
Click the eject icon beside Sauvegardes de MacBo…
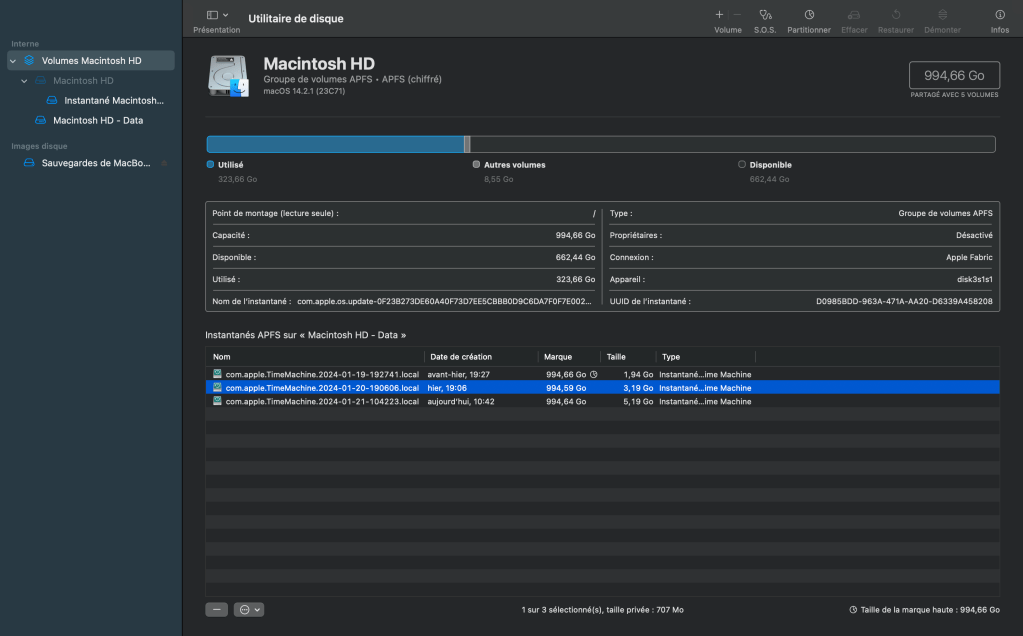164,163
